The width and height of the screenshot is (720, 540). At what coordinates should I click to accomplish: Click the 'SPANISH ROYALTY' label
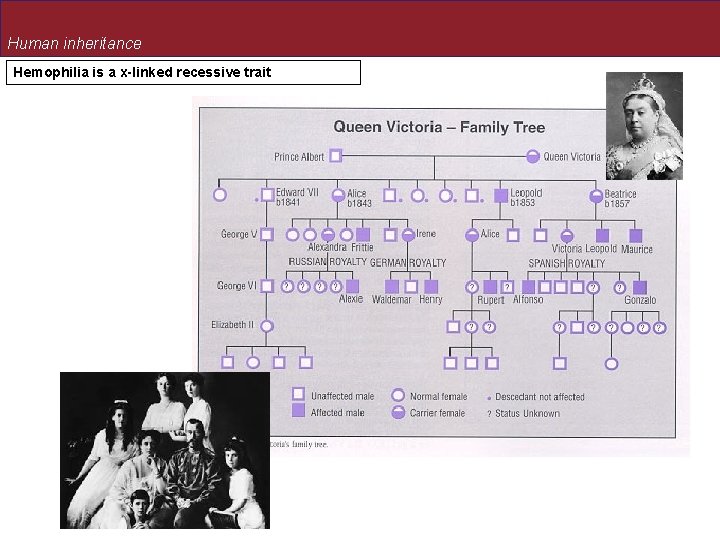(567, 264)
